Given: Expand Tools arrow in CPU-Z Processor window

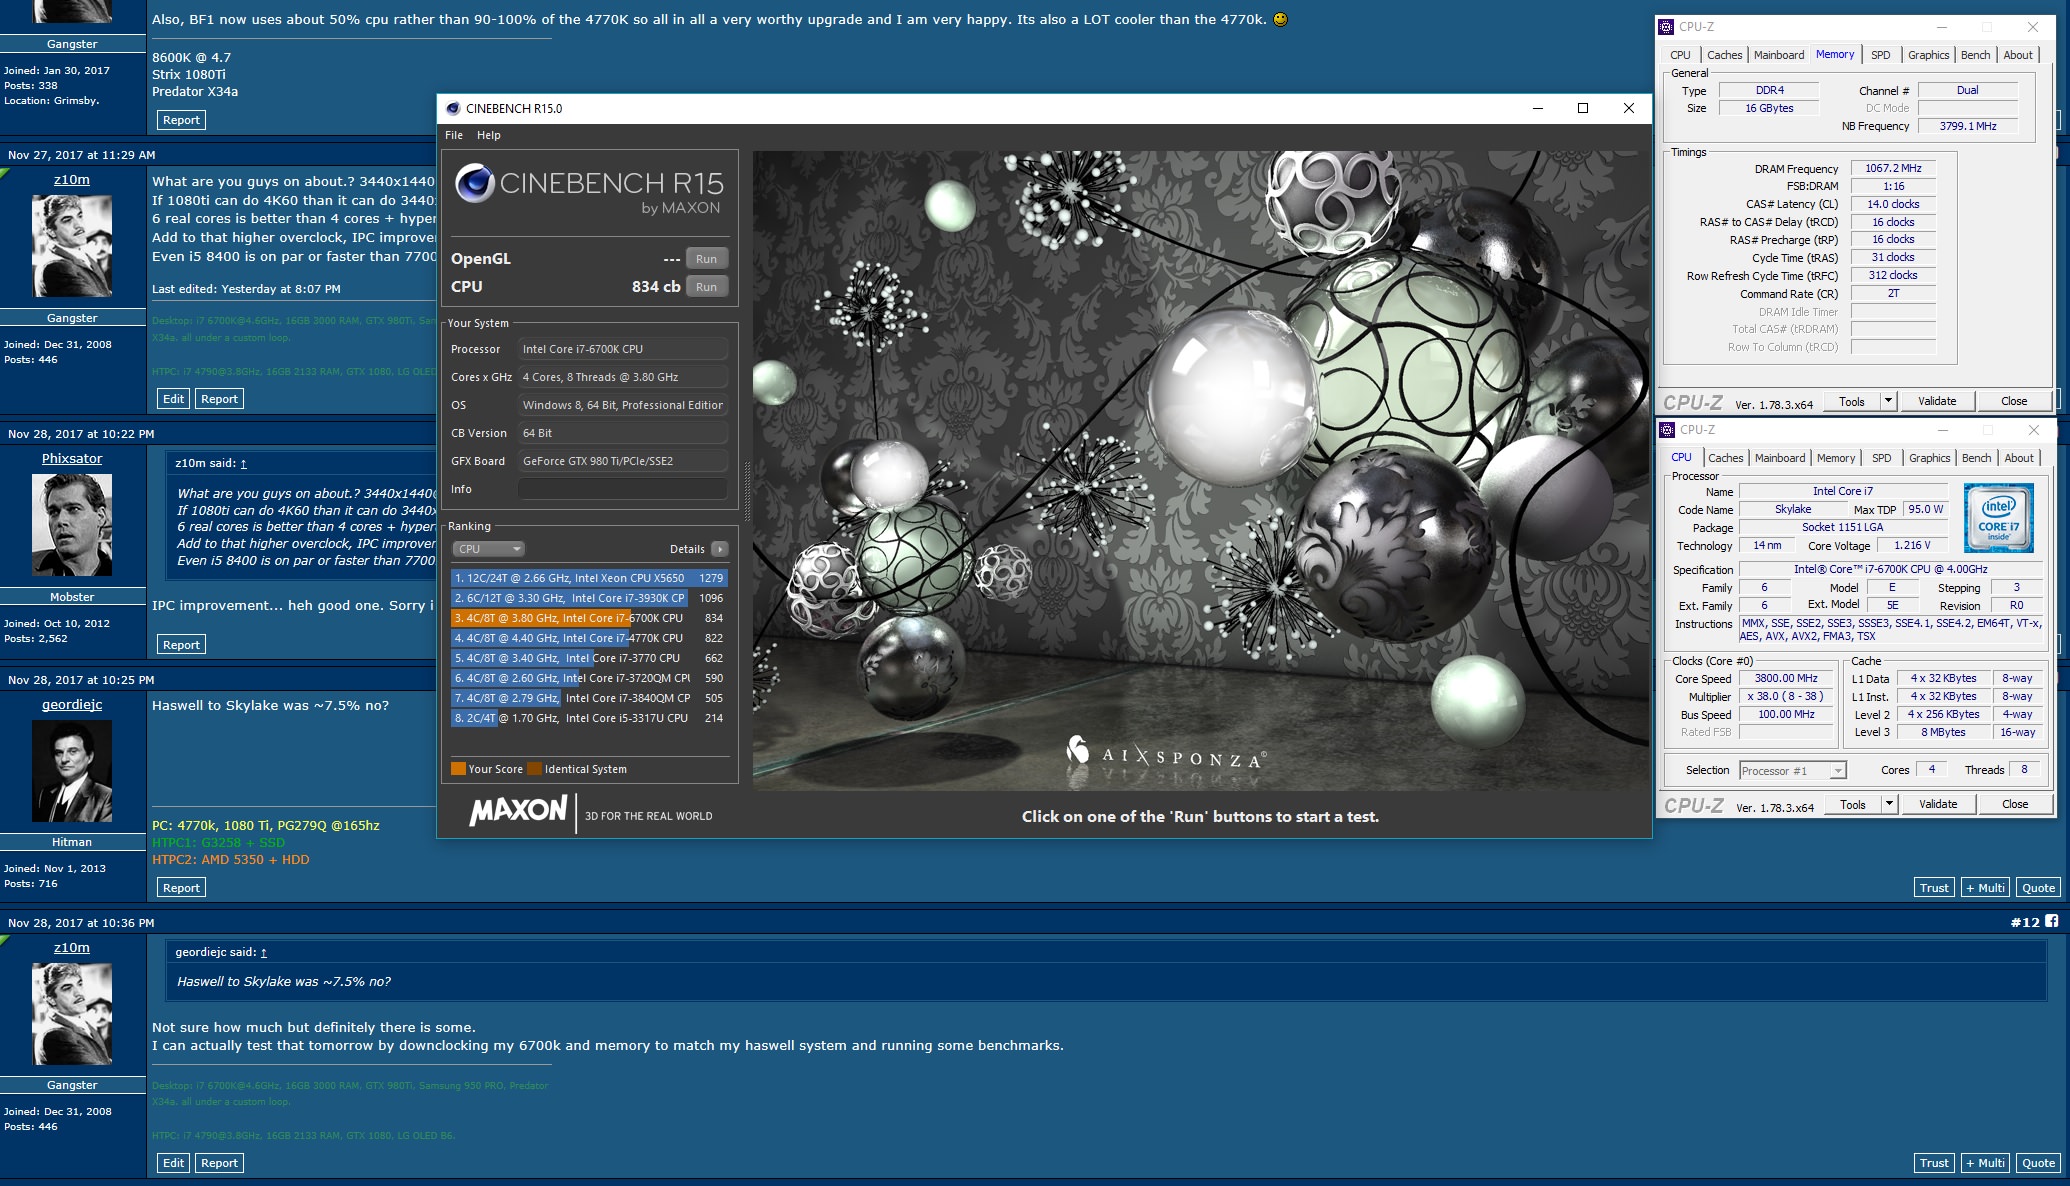Looking at the screenshot, I should 1889,804.
